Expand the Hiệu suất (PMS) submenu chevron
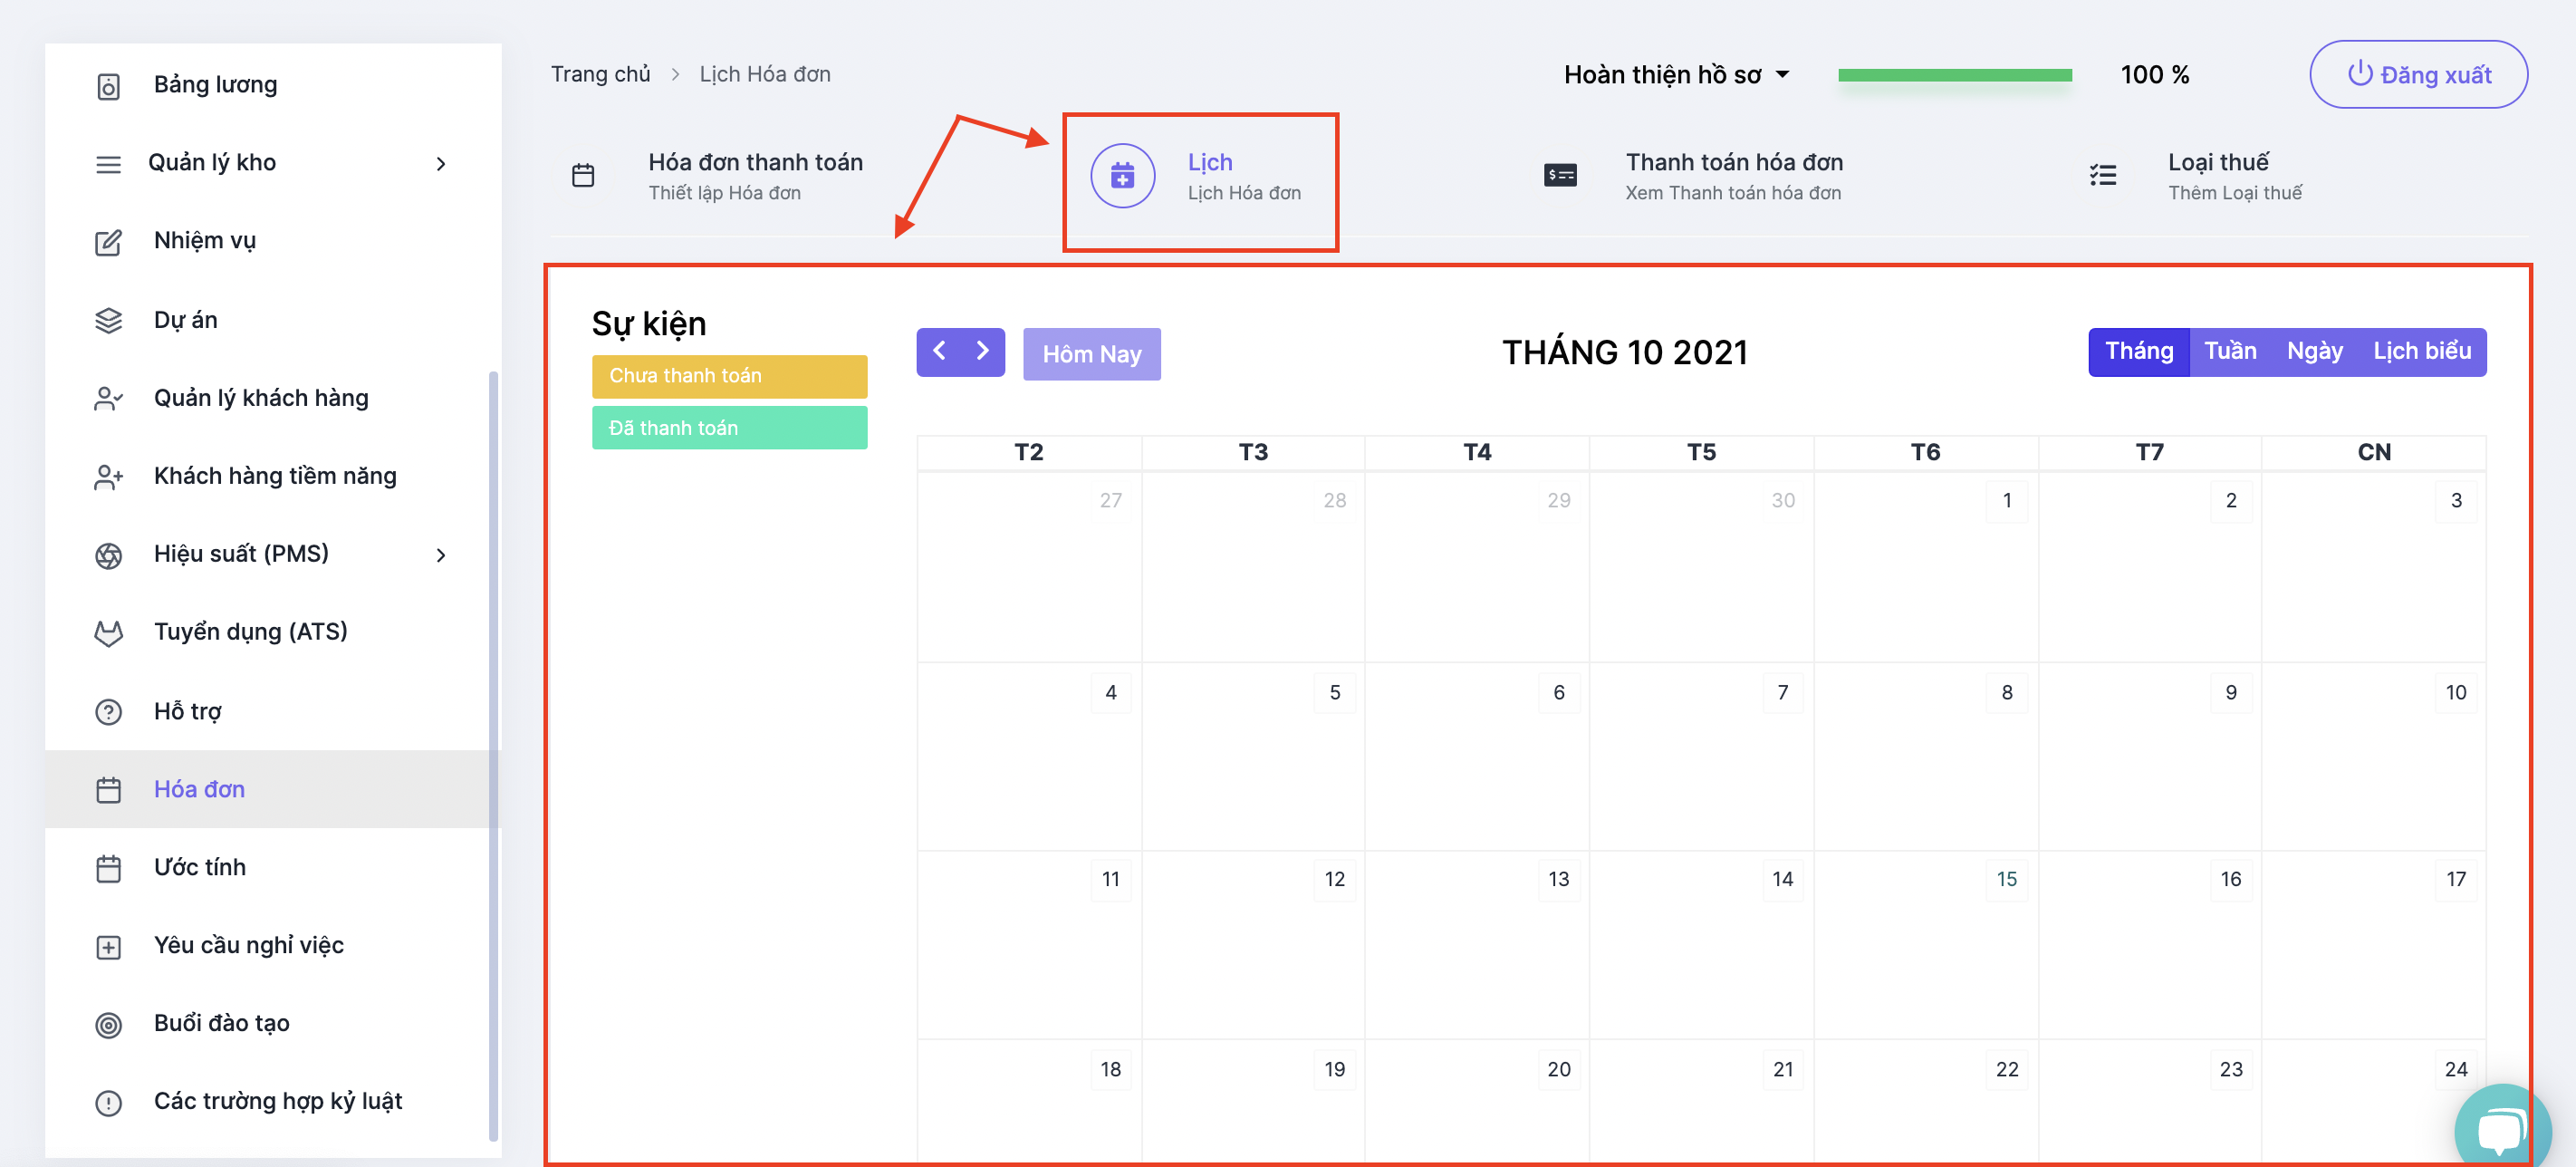Screen dimensions: 2576x1167 click(x=441, y=555)
